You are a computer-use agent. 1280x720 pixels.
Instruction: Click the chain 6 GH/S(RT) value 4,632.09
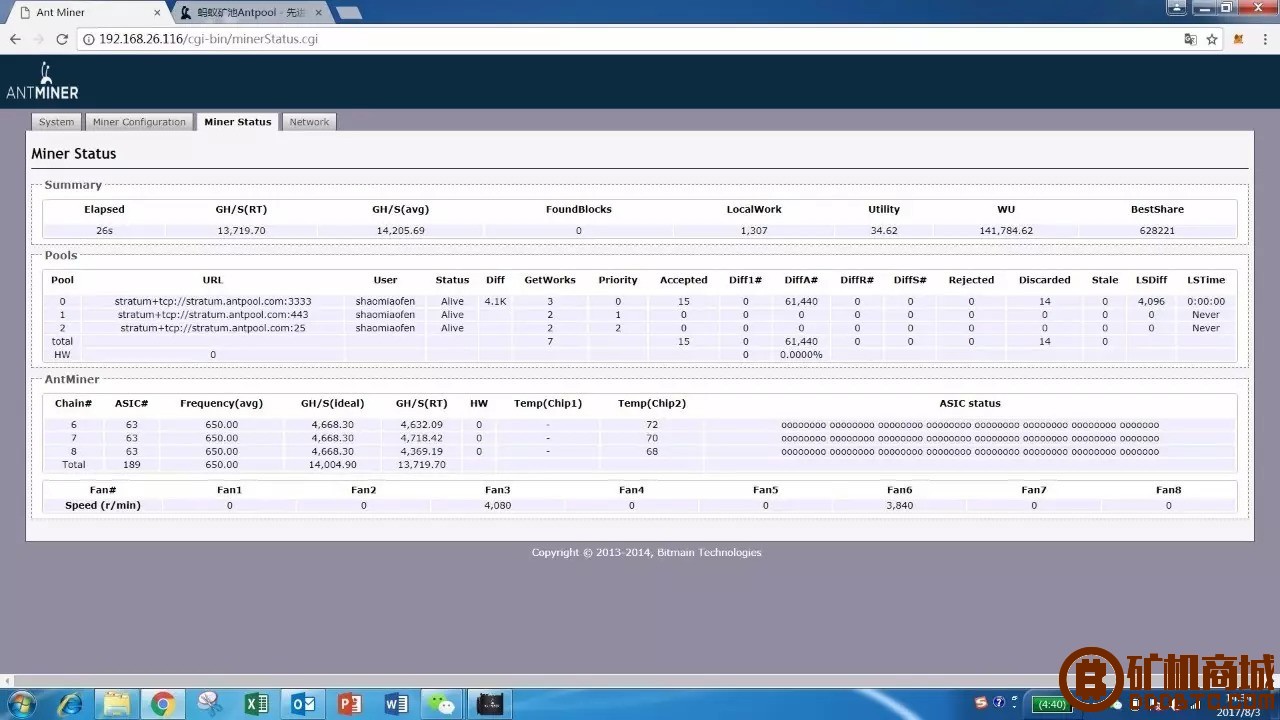click(421, 425)
